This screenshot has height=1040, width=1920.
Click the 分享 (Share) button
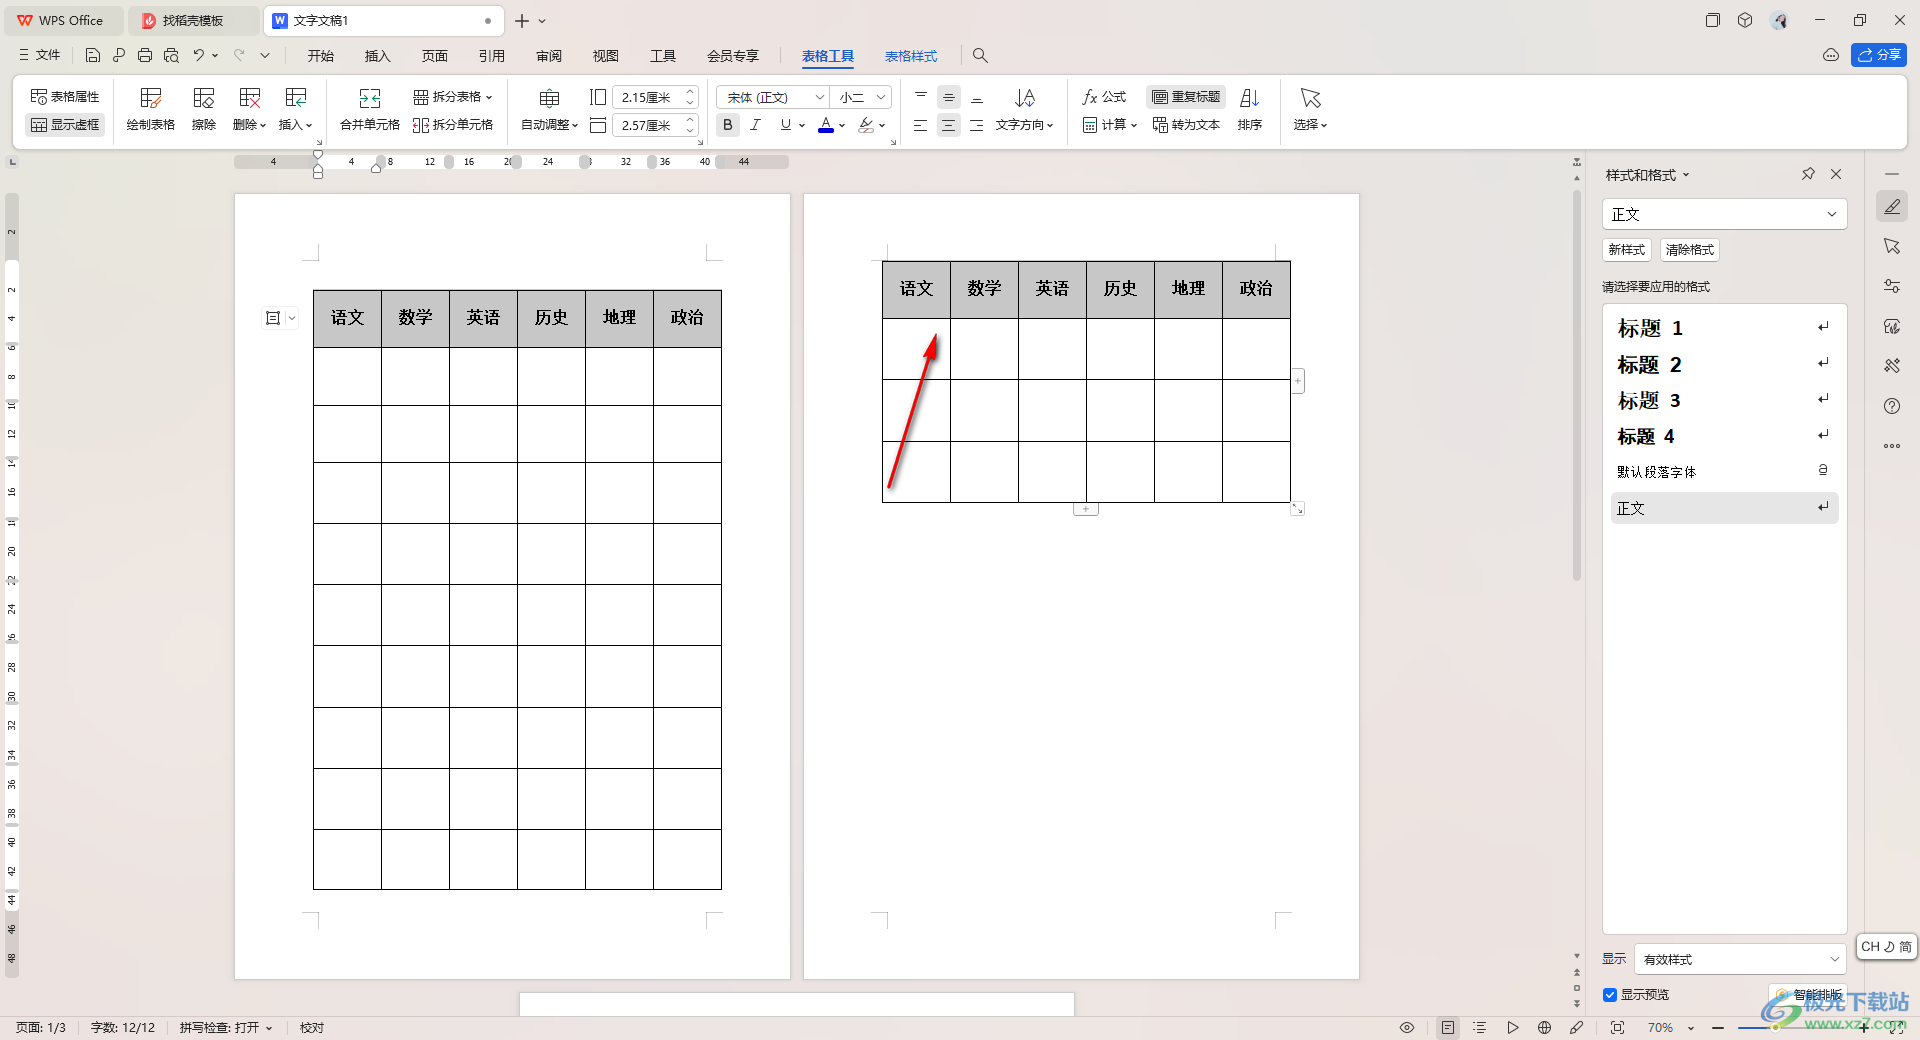1879,55
